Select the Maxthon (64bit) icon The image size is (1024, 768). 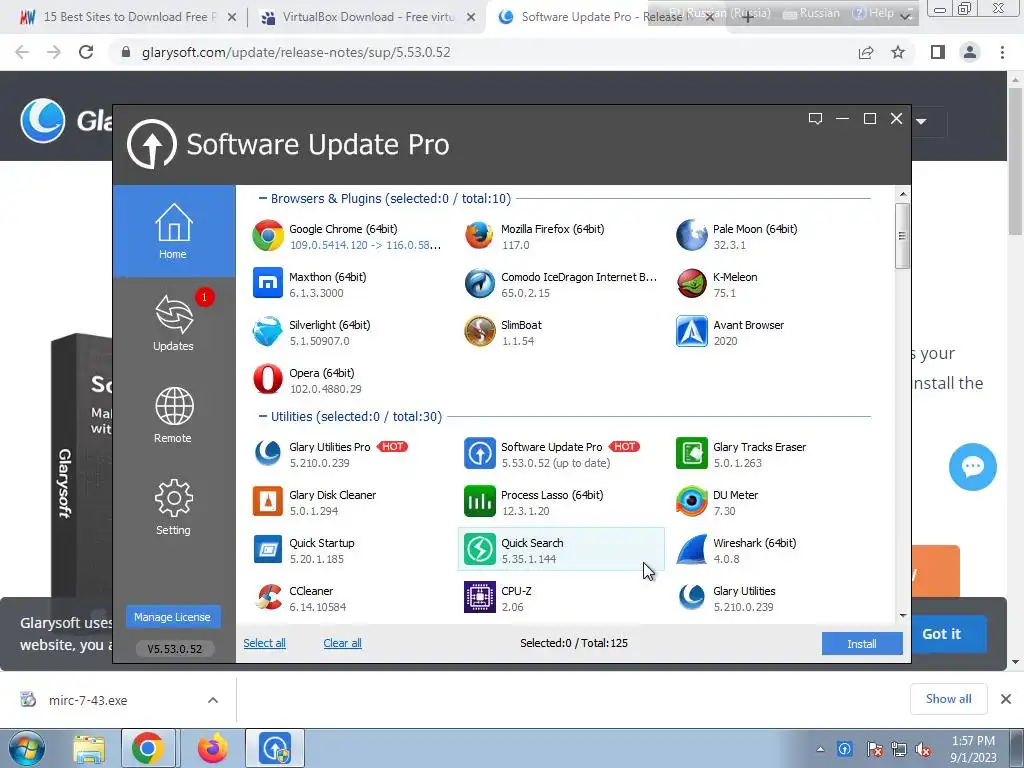tap(268, 283)
